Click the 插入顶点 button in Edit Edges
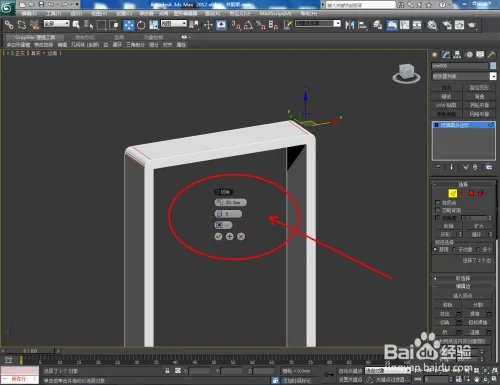500x385 pixels. click(462, 296)
